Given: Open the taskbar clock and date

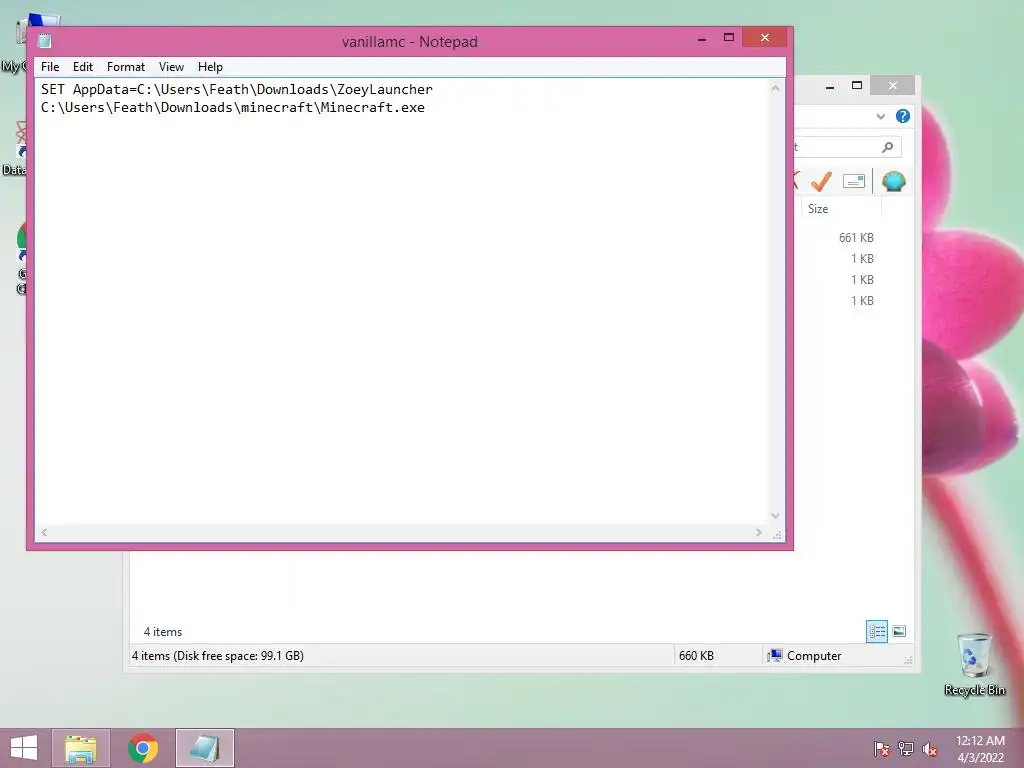Looking at the screenshot, I should [x=980, y=749].
